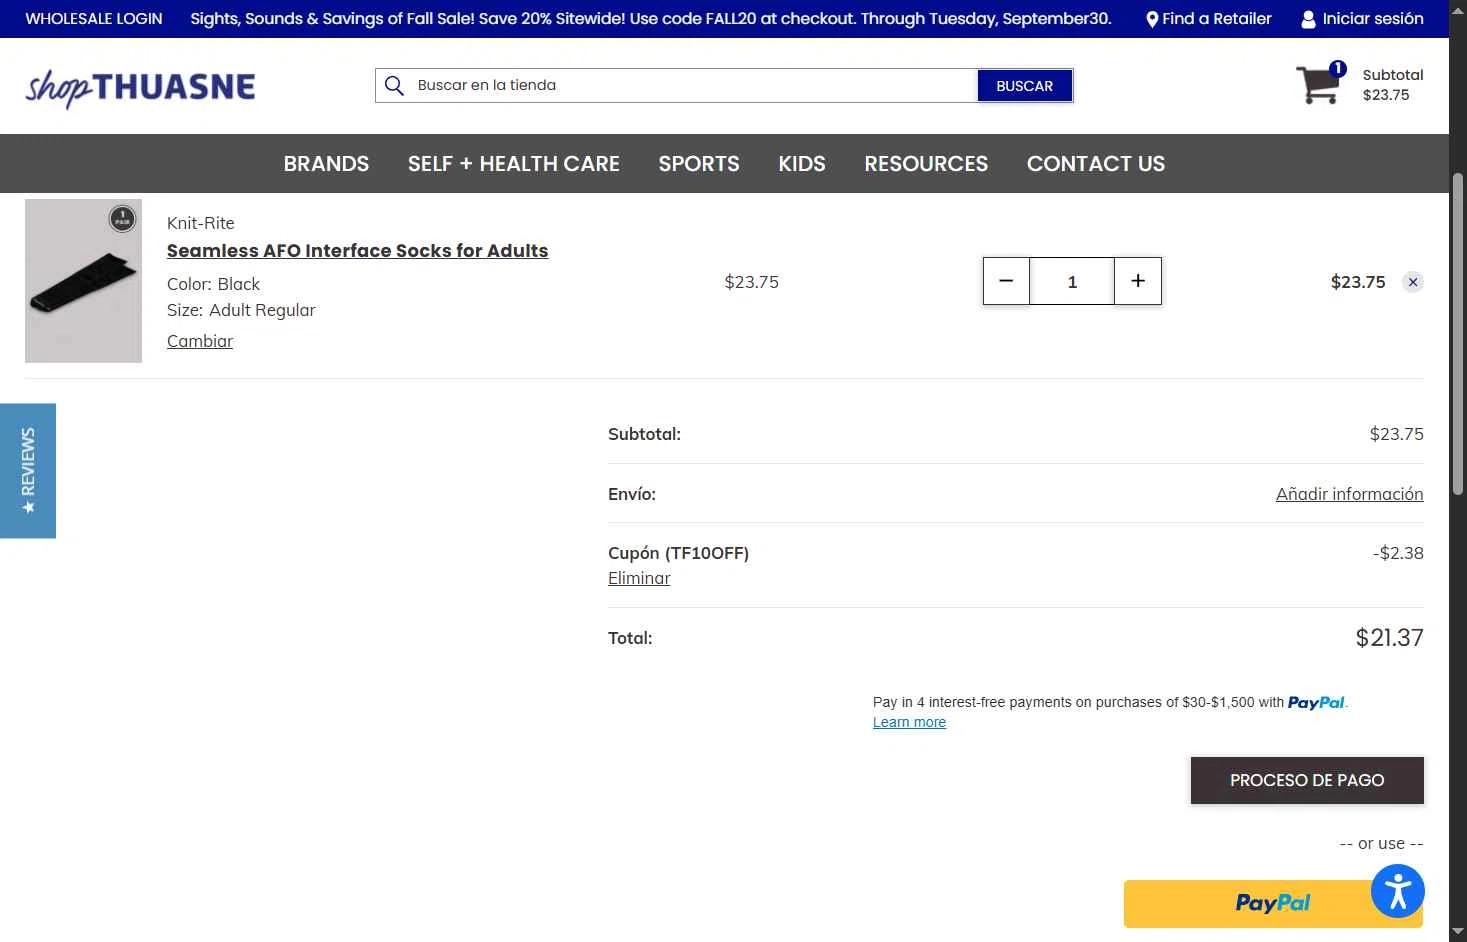Viewport: 1467px width, 942px height.
Task: Click the -$2.38 discount amount
Action: (x=1398, y=553)
